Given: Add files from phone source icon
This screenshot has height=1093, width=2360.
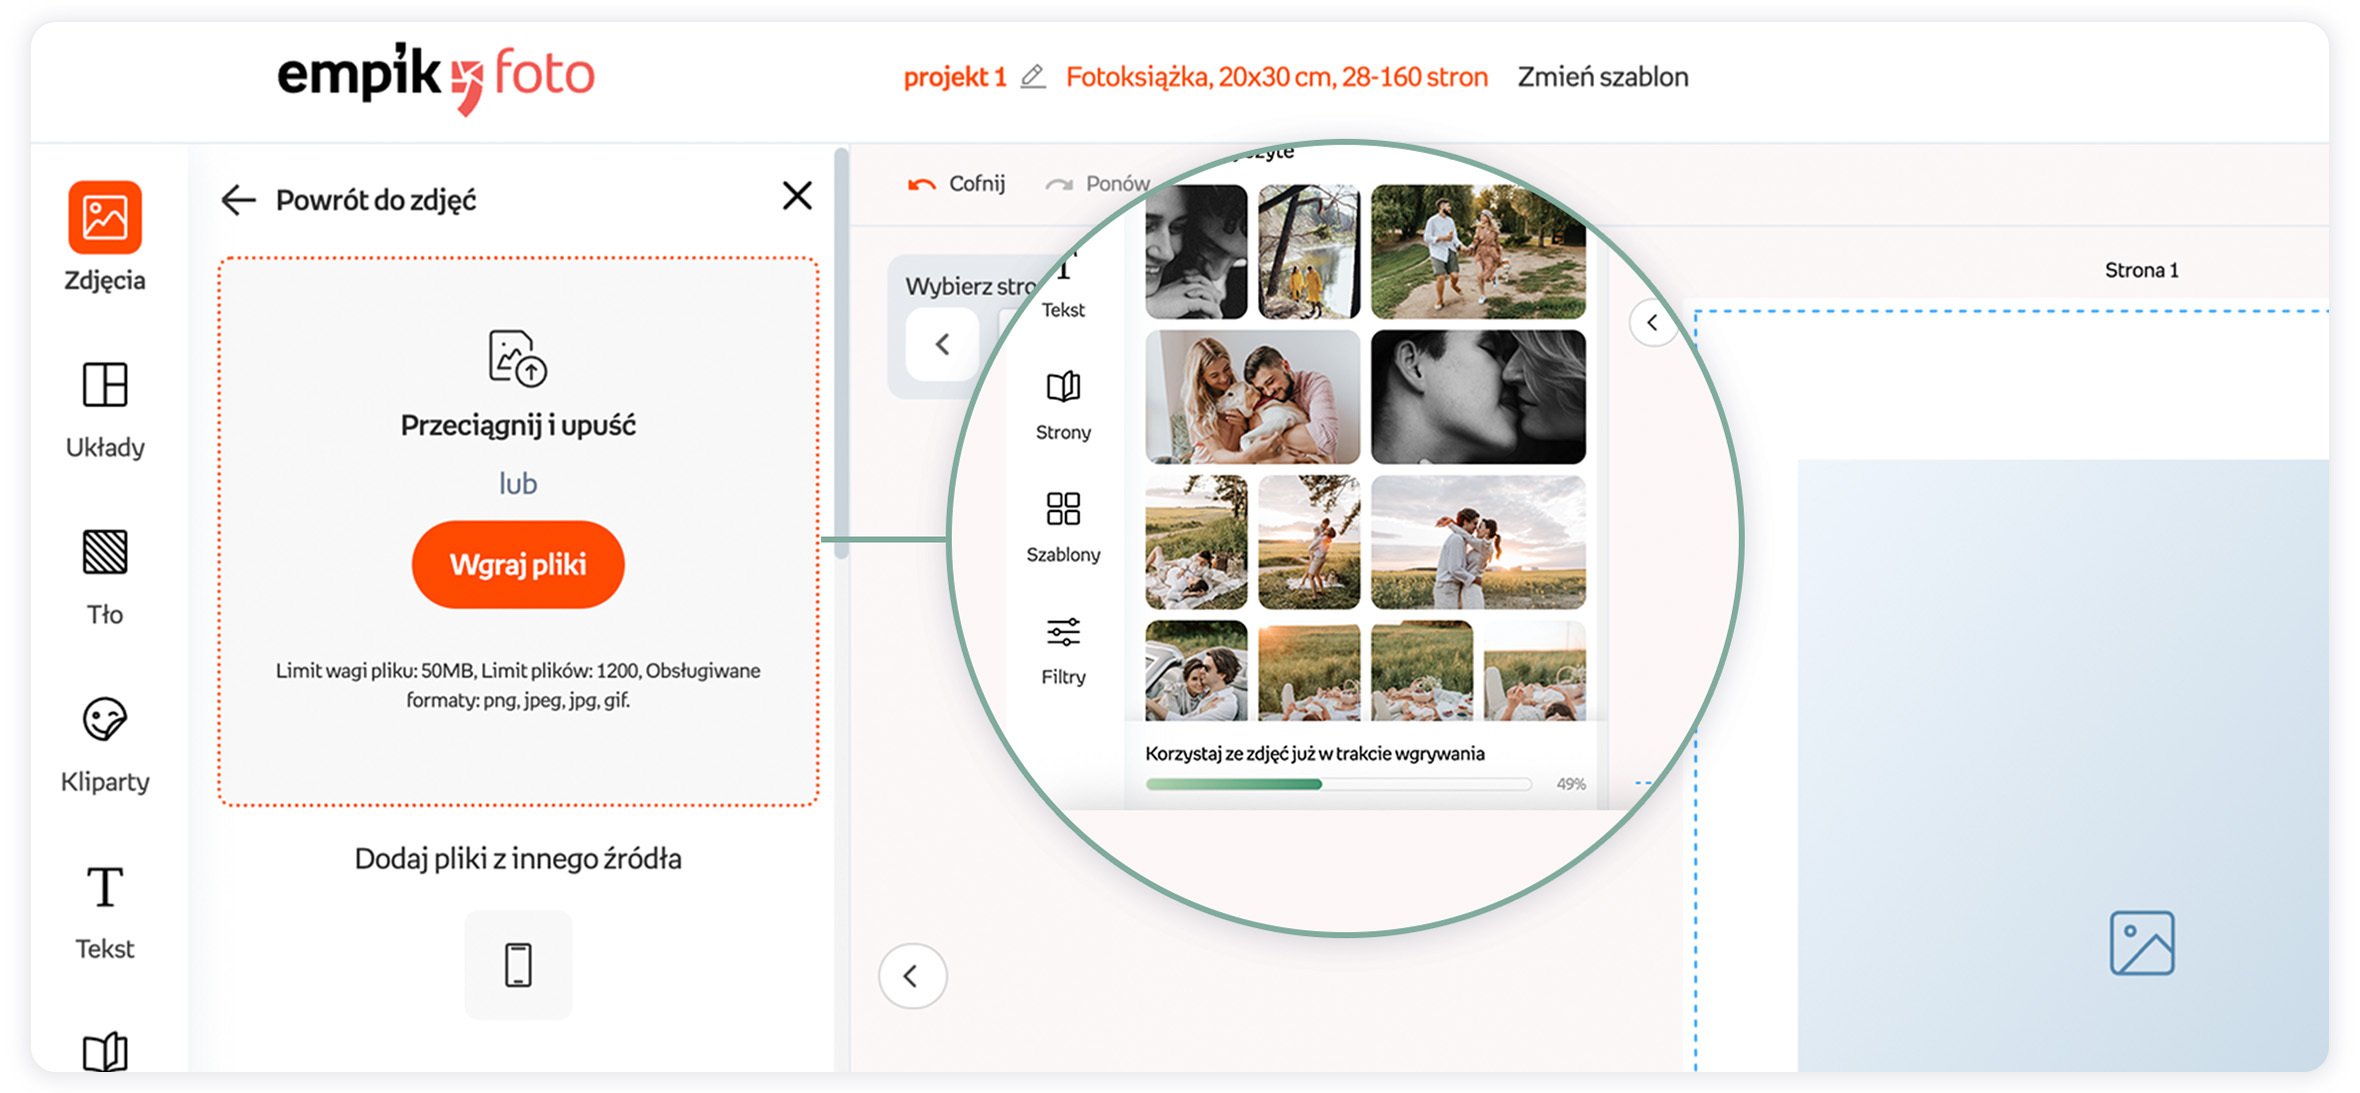Looking at the screenshot, I should click(x=518, y=965).
